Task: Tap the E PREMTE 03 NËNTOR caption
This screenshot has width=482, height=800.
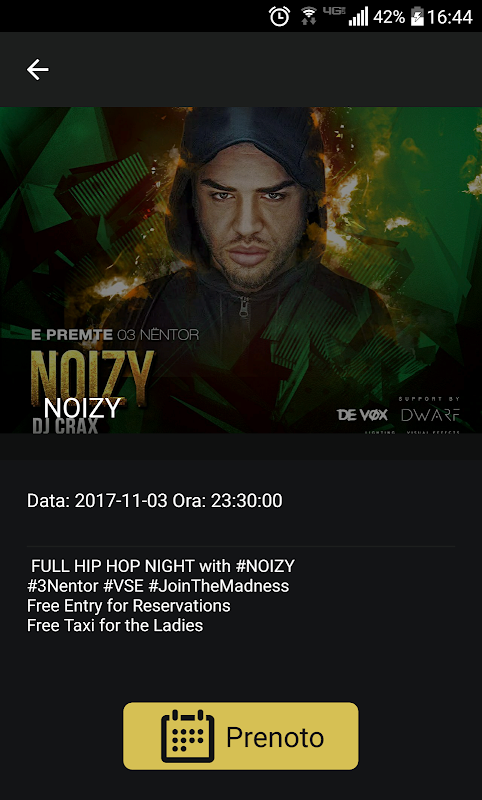Action: (x=115, y=335)
